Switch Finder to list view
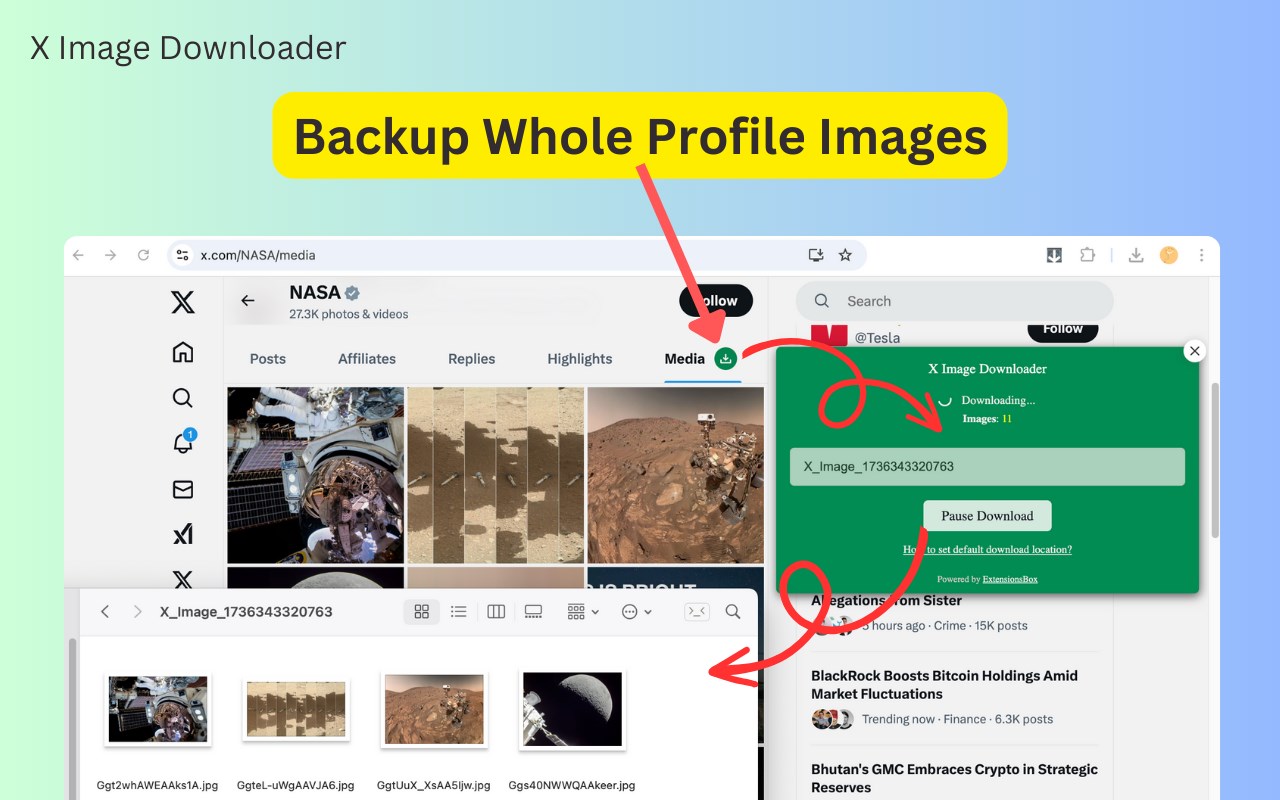This screenshot has height=800, width=1280. (x=458, y=611)
